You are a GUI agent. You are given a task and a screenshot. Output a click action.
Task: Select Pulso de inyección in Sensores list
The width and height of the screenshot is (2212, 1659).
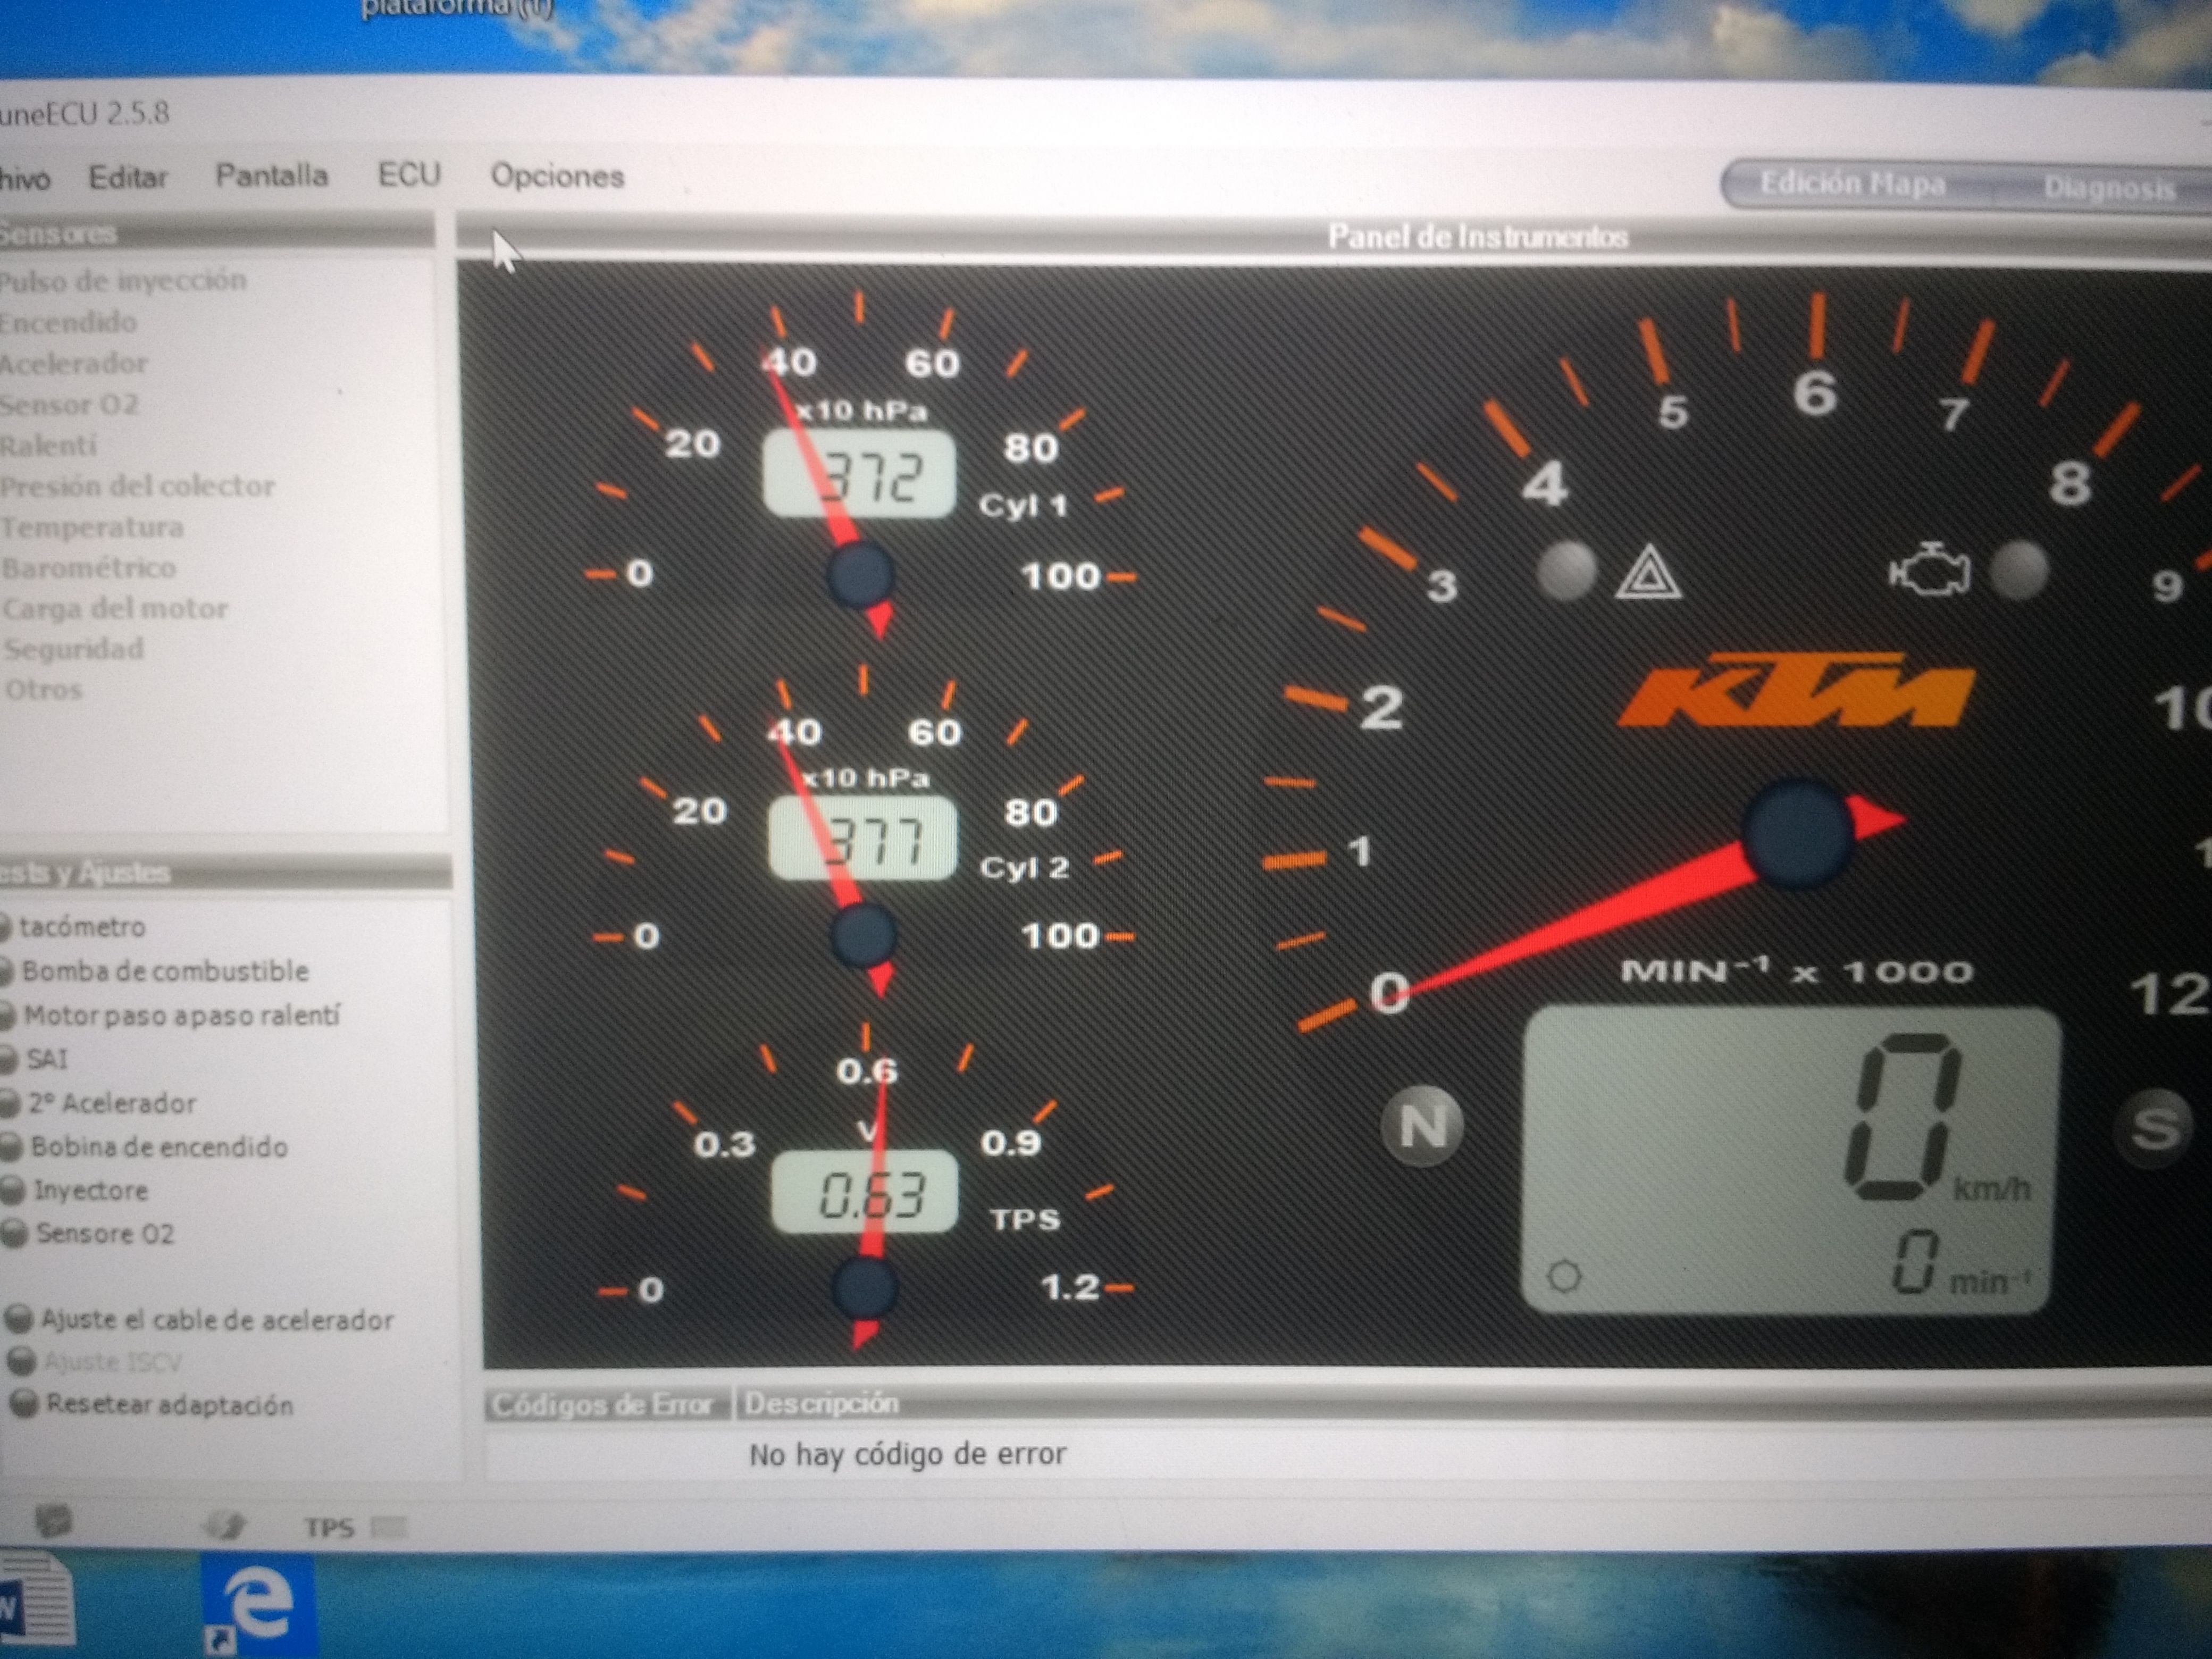point(122,281)
